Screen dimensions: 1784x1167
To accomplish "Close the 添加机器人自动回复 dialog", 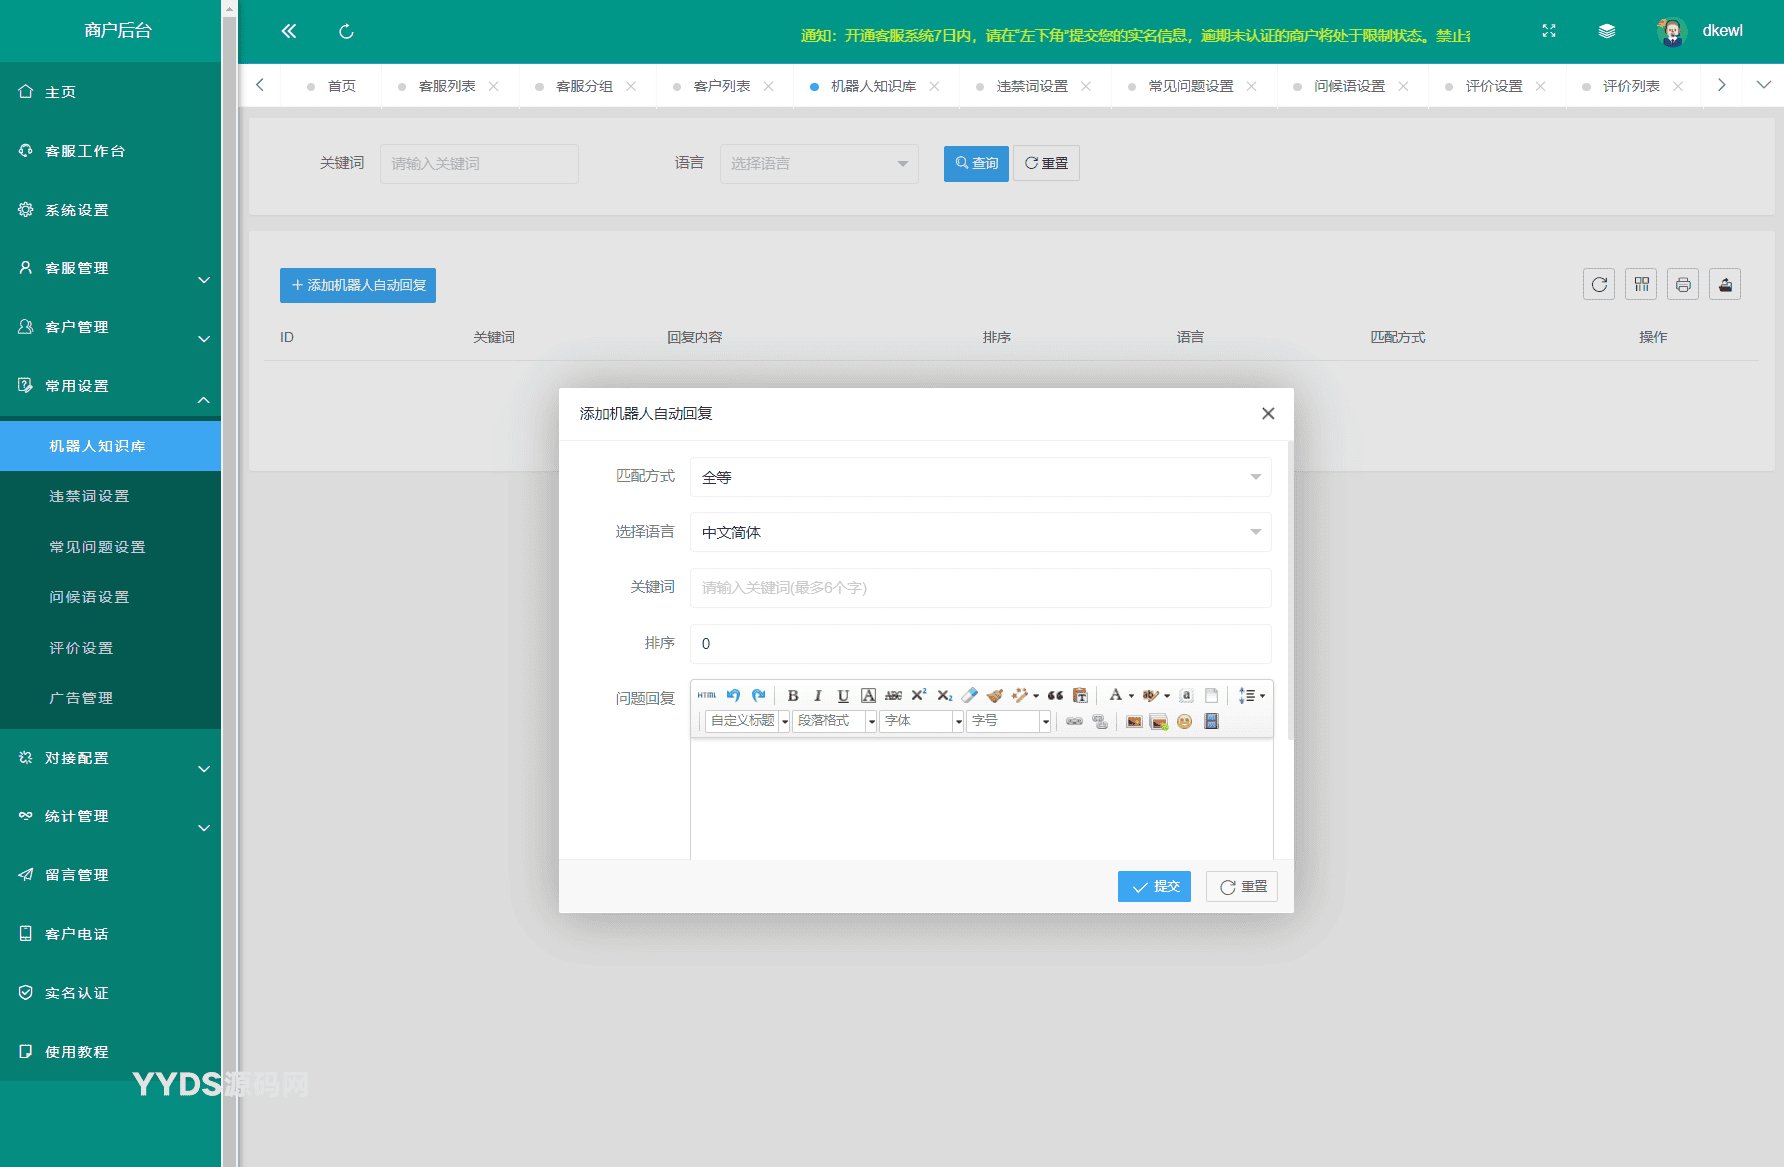I will 1268,413.
